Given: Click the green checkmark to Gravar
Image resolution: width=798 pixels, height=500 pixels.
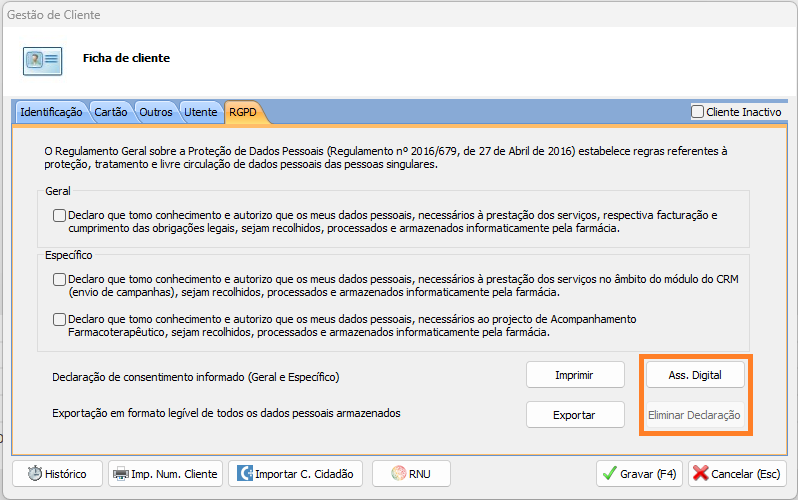Looking at the screenshot, I should 609,474.
